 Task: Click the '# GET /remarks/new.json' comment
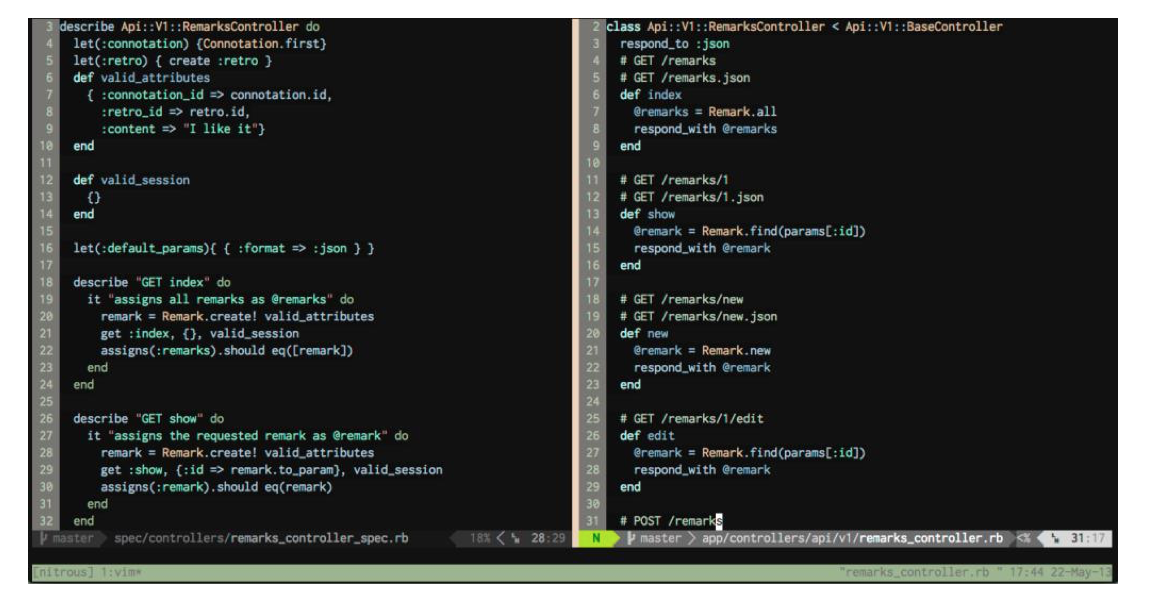coord(698,317)
